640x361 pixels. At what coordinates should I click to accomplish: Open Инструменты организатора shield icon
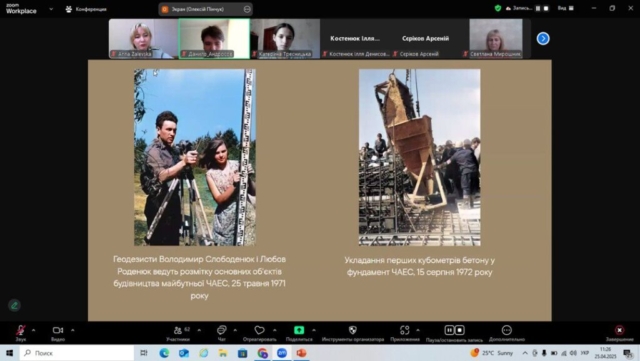(353, 330)
